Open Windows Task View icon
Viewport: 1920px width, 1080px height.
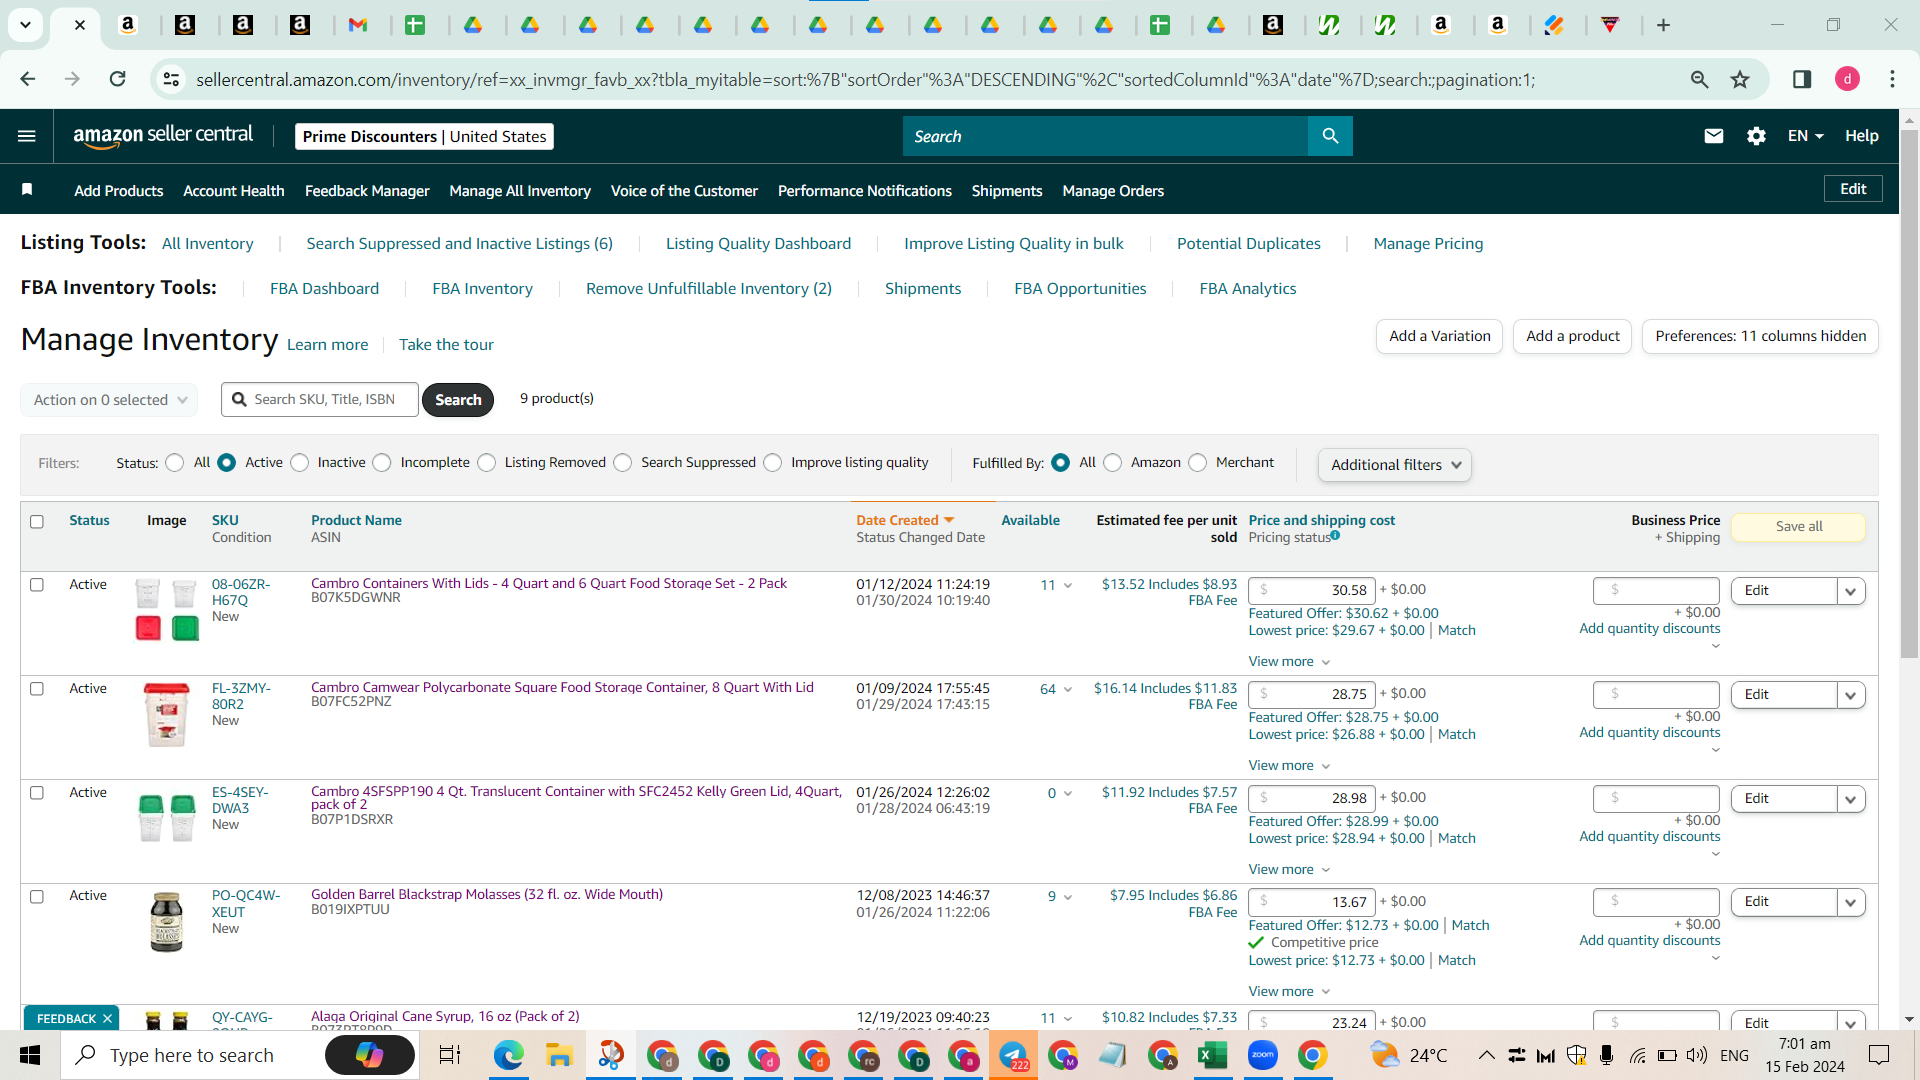(450, 1055)
